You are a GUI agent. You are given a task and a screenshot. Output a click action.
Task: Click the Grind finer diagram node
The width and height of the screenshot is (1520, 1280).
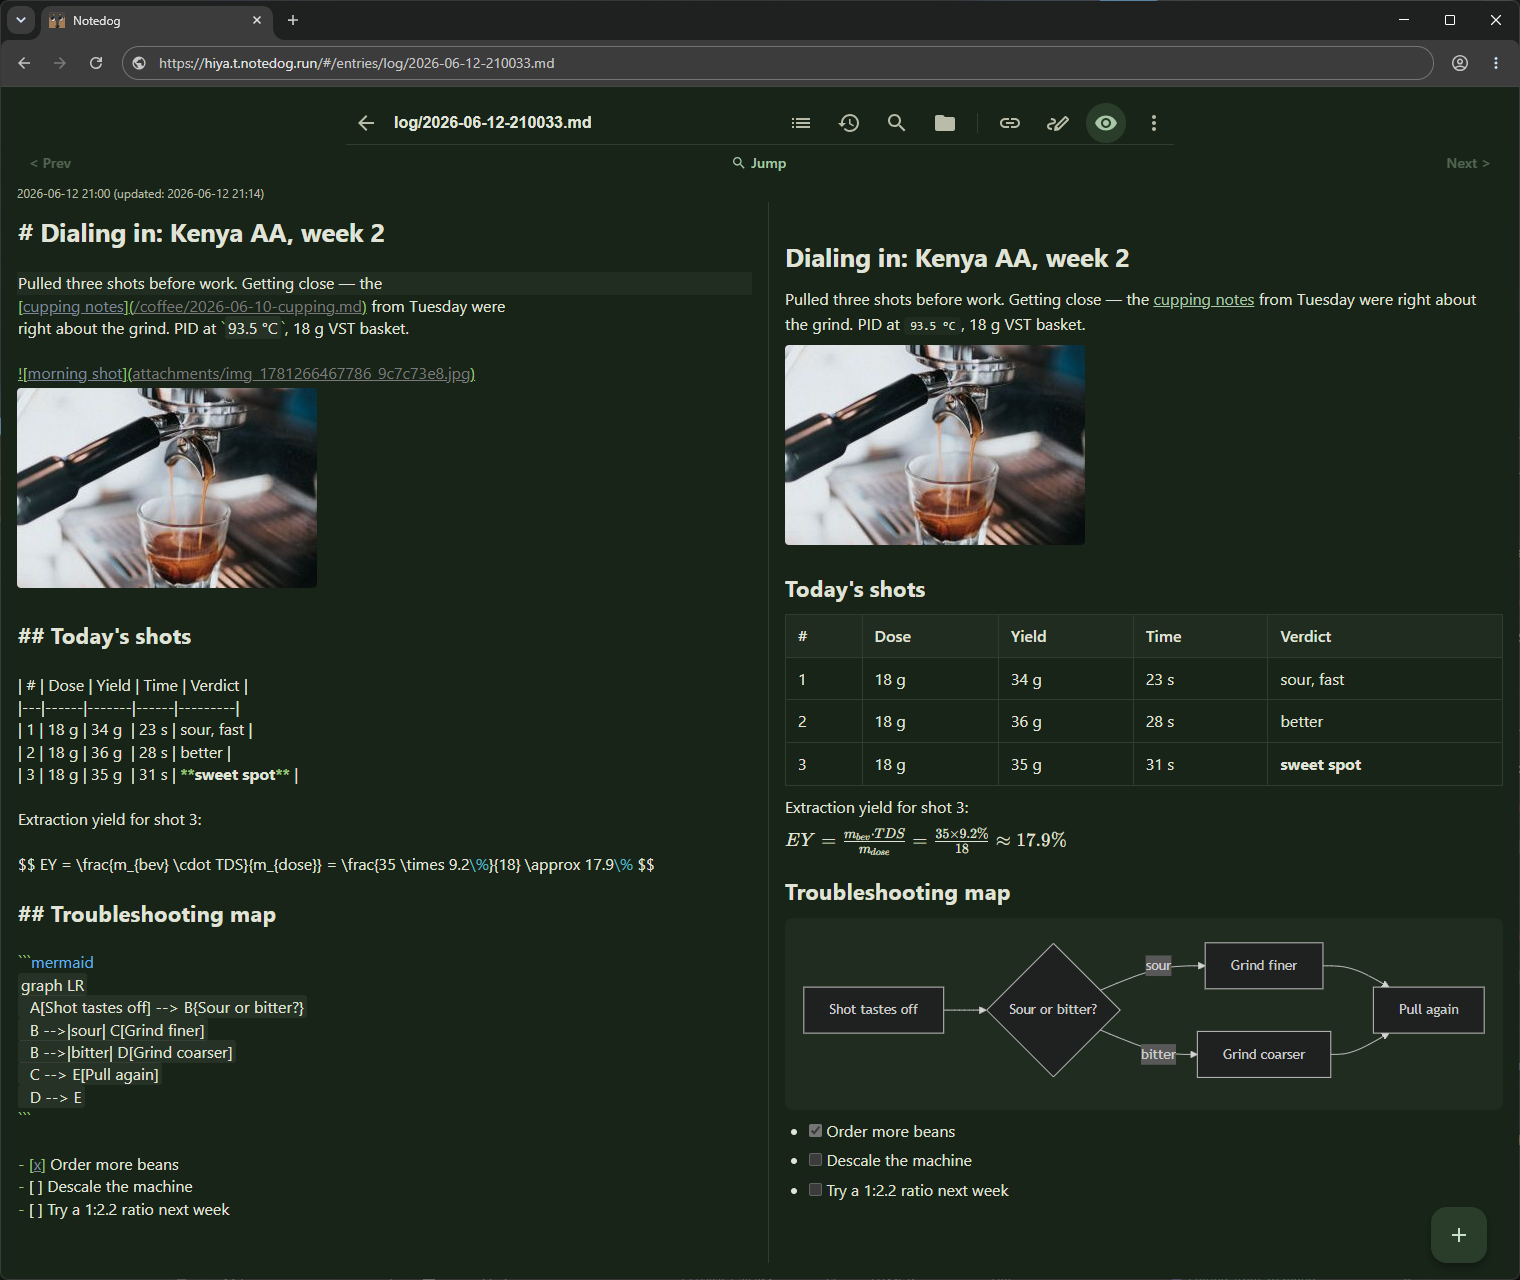coord(1264,965)
